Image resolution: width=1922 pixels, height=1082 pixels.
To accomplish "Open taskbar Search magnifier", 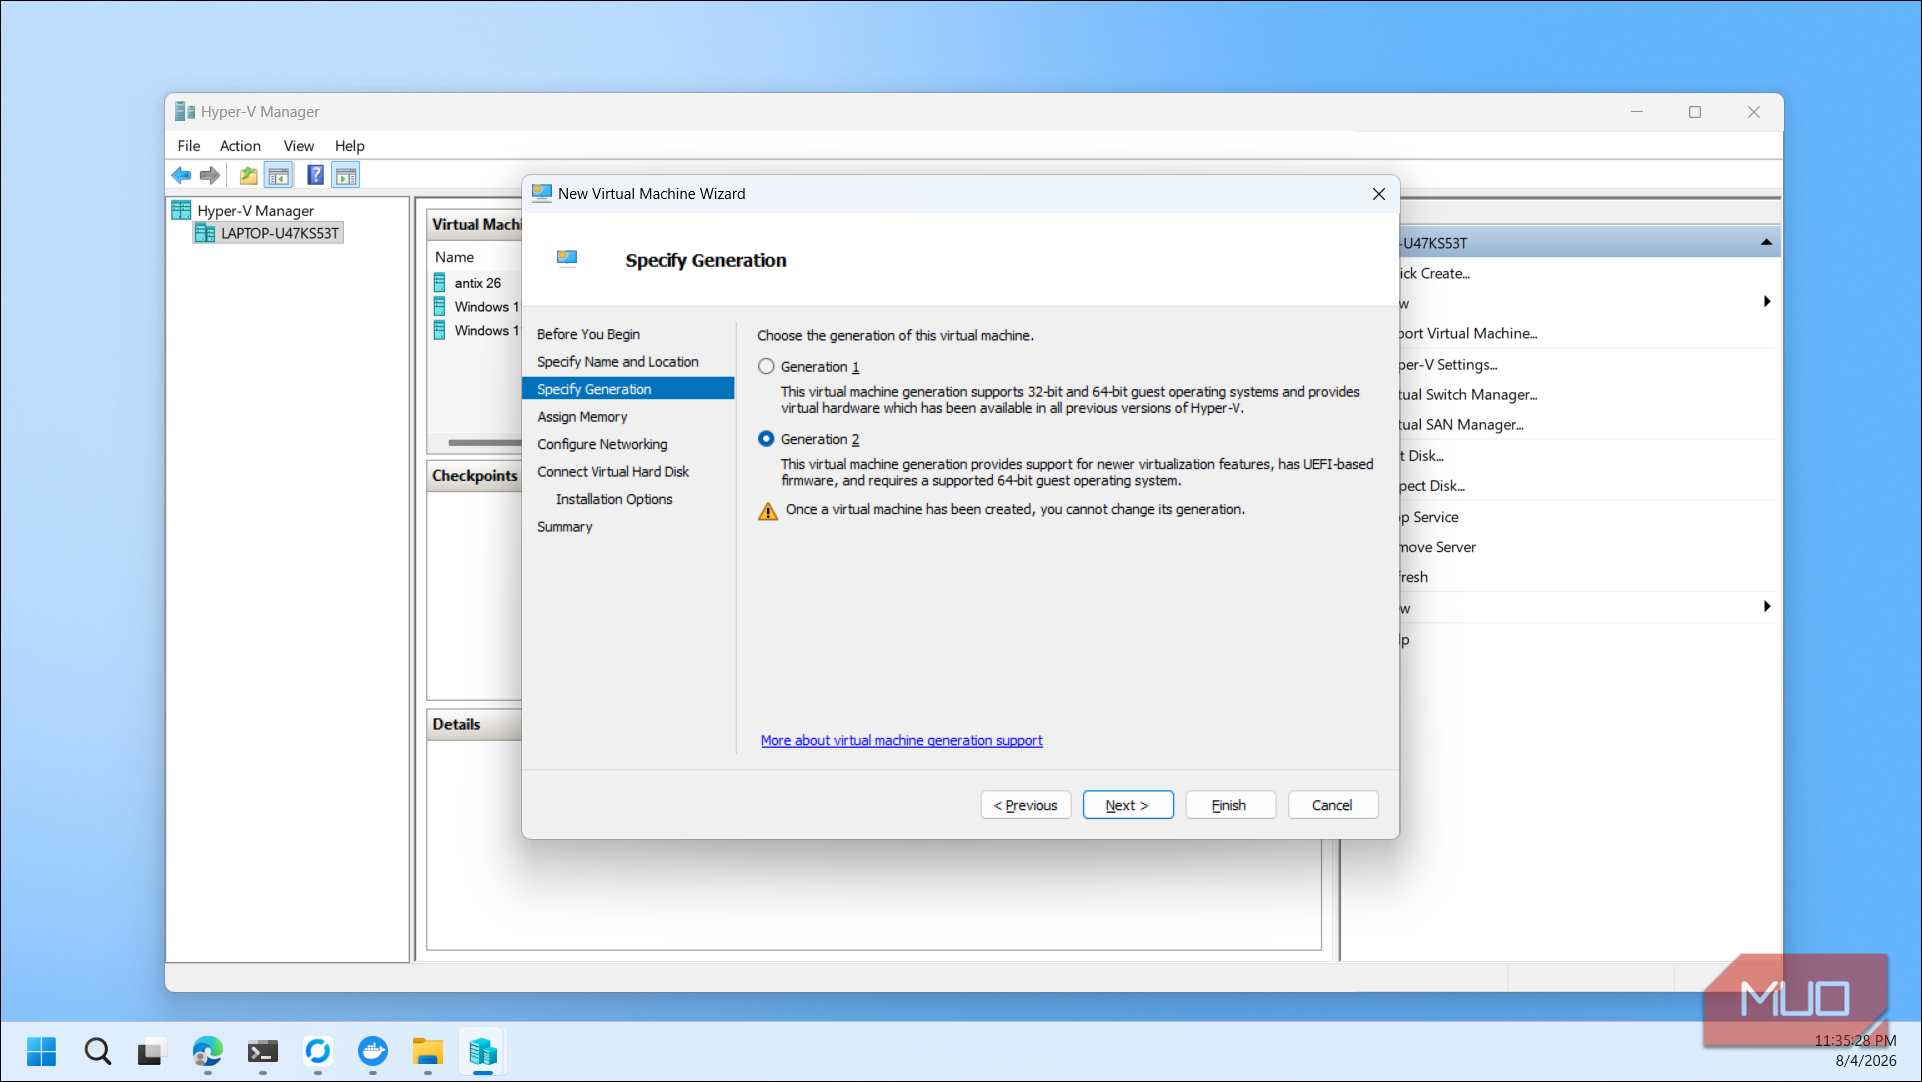I will pos(97,1051).
